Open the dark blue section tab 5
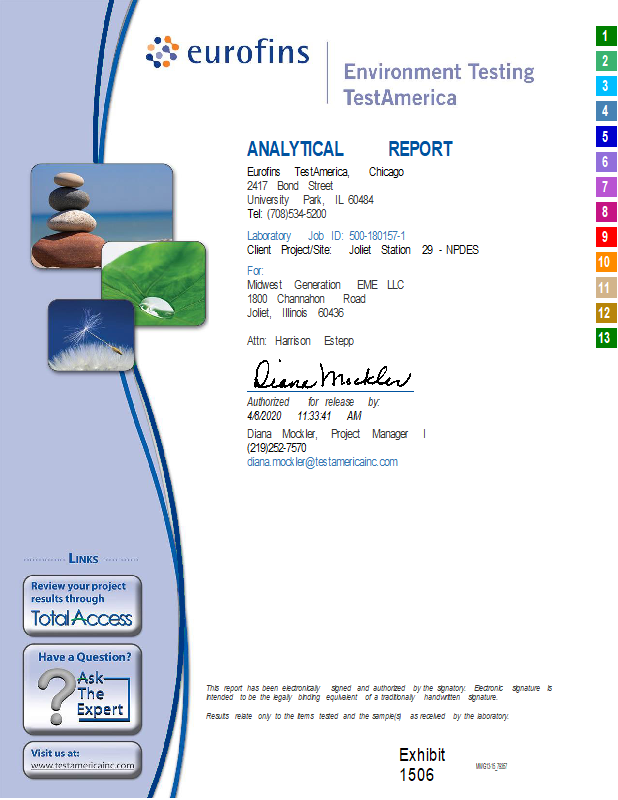 605,136
